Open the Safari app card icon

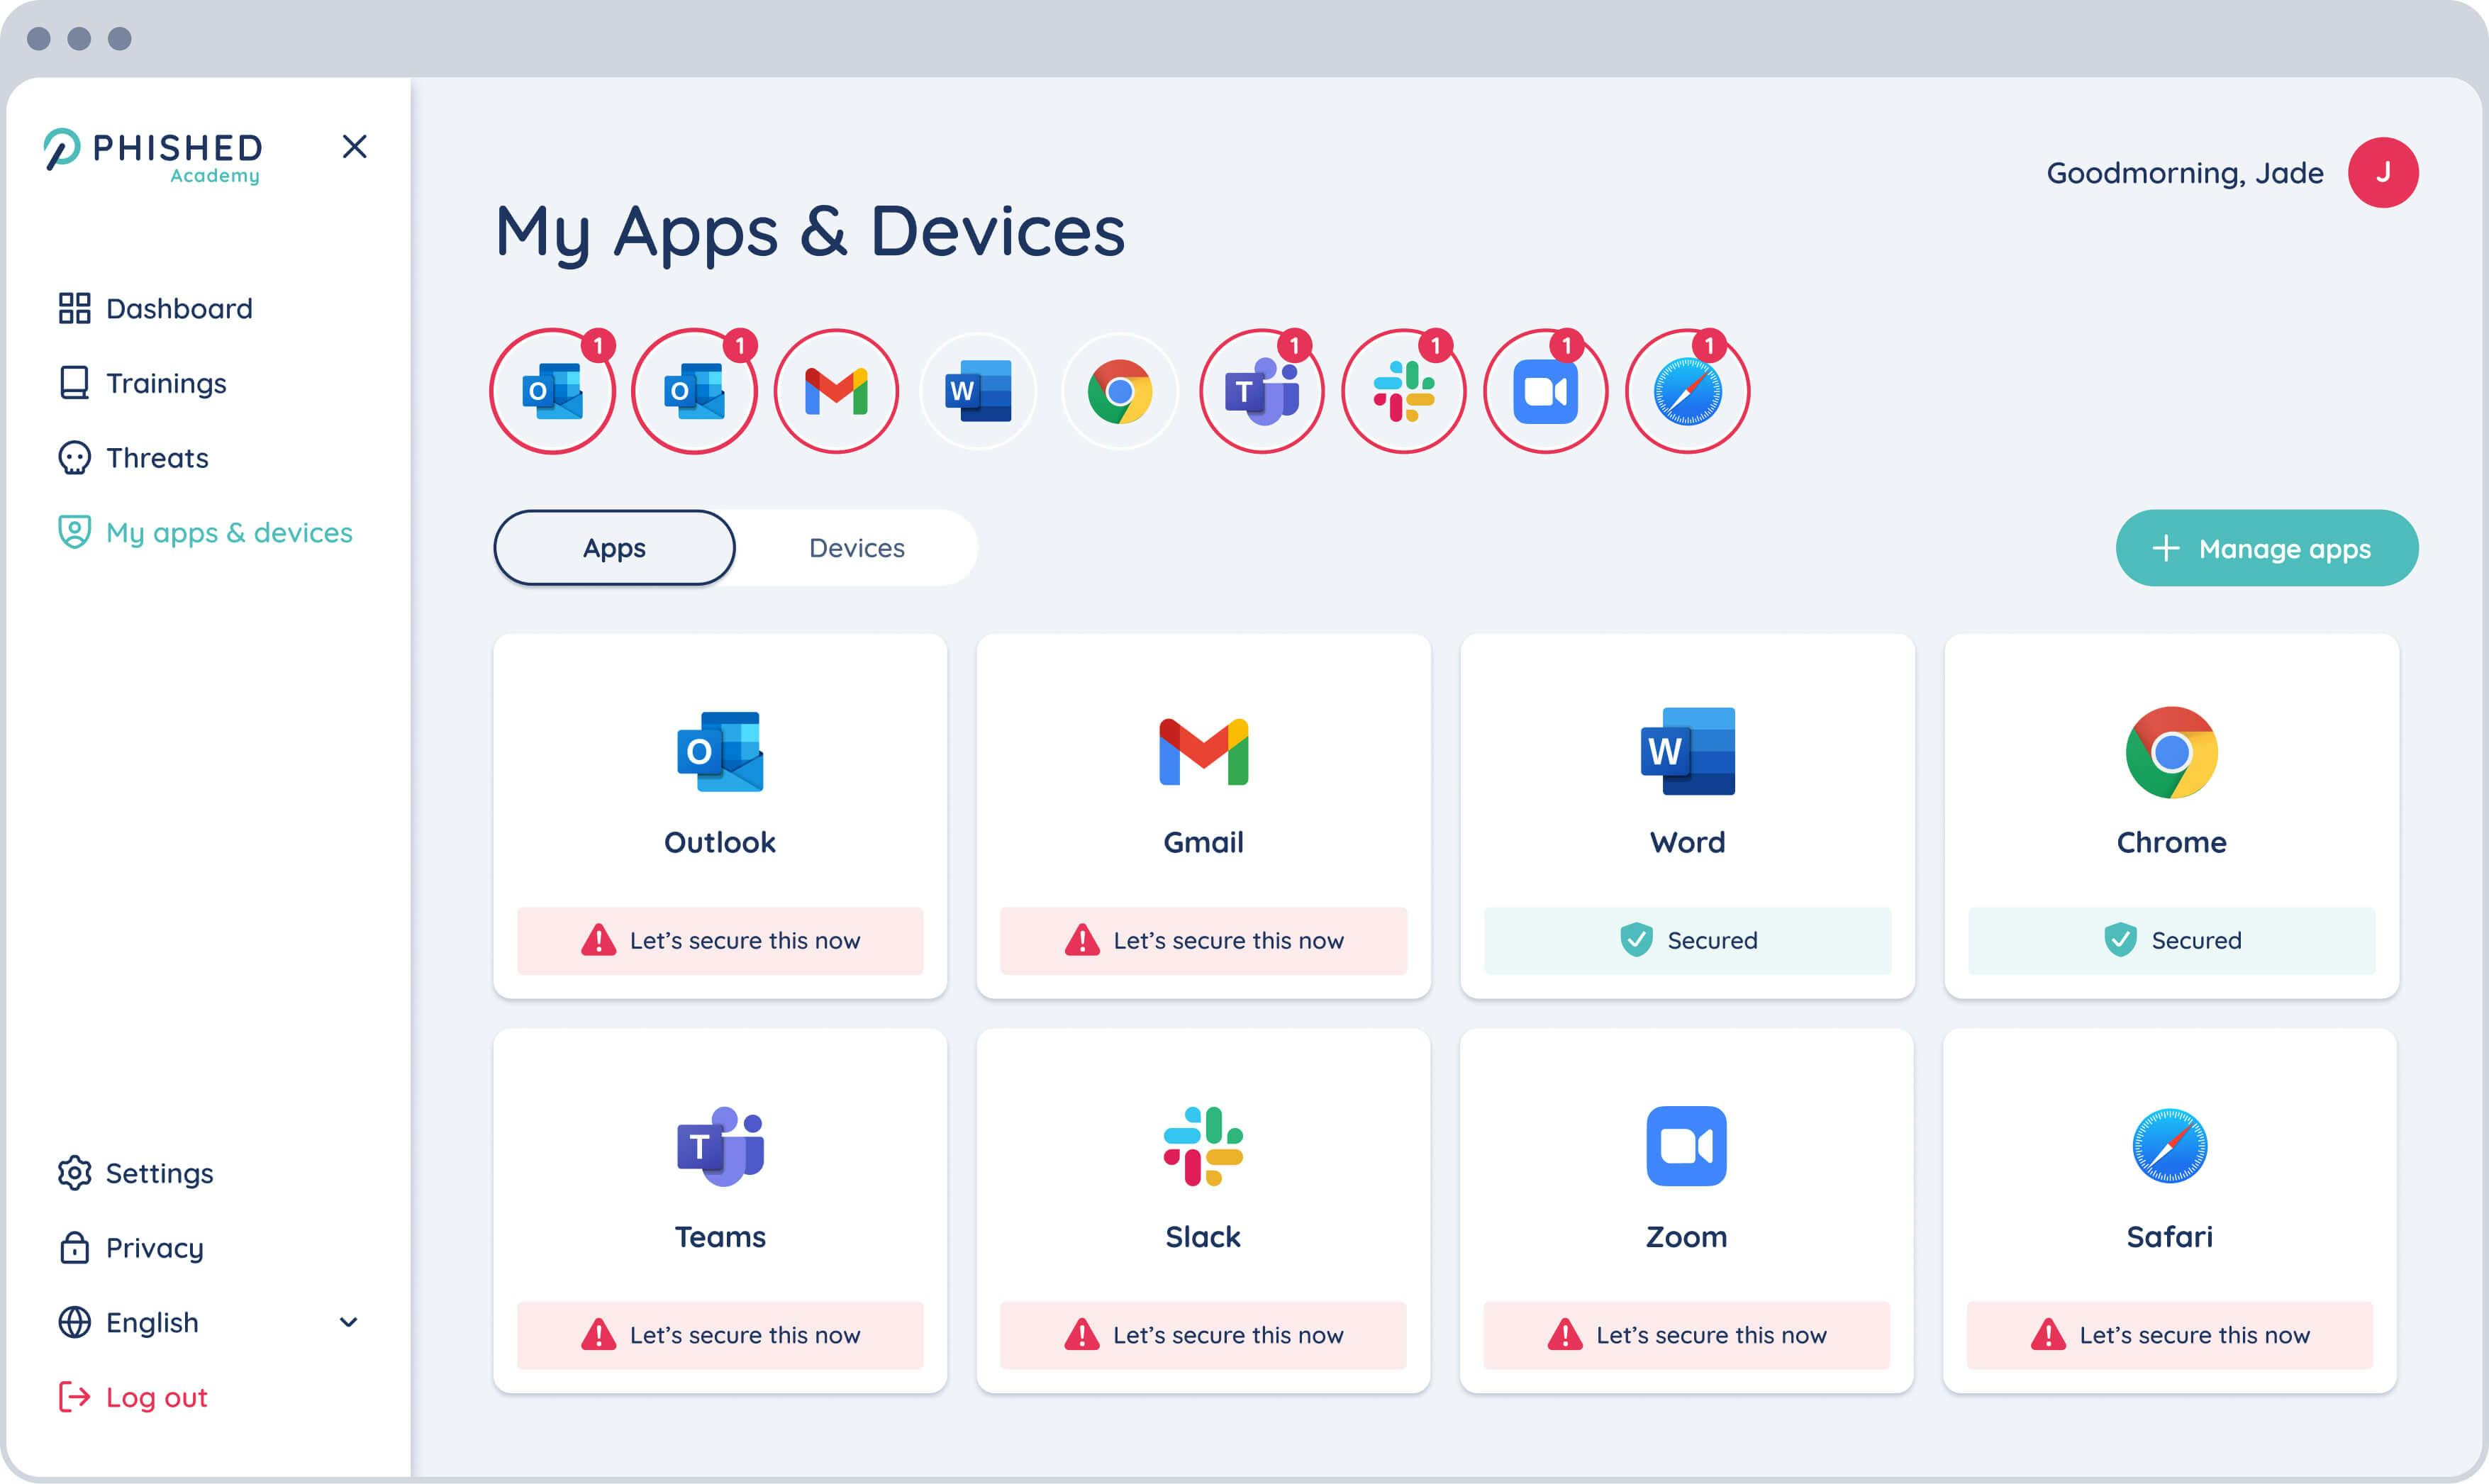(2170, 1146)
